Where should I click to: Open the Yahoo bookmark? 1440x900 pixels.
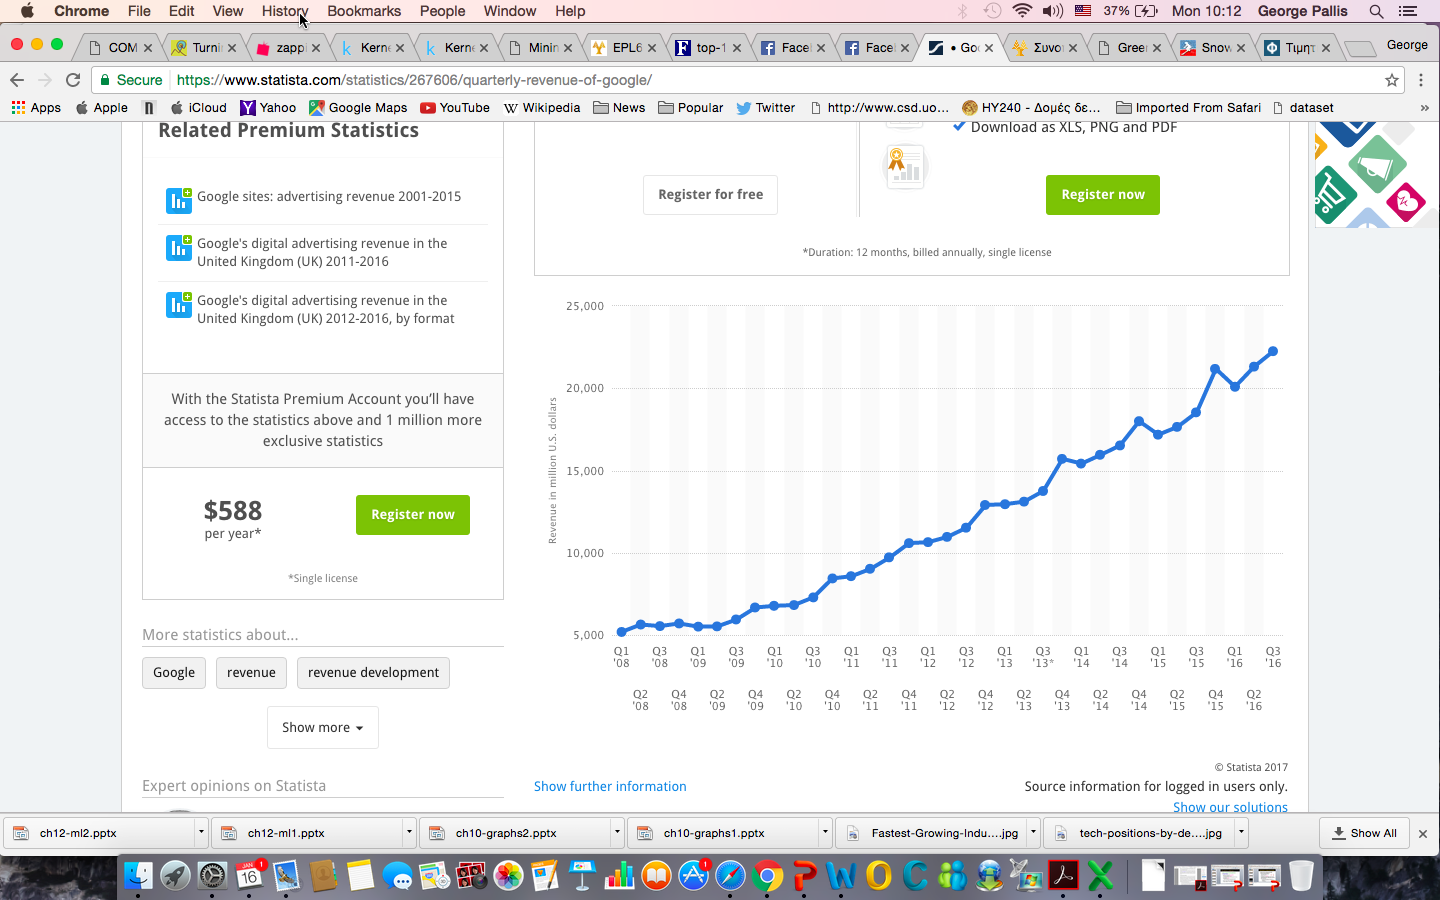(x=268, y=108)
